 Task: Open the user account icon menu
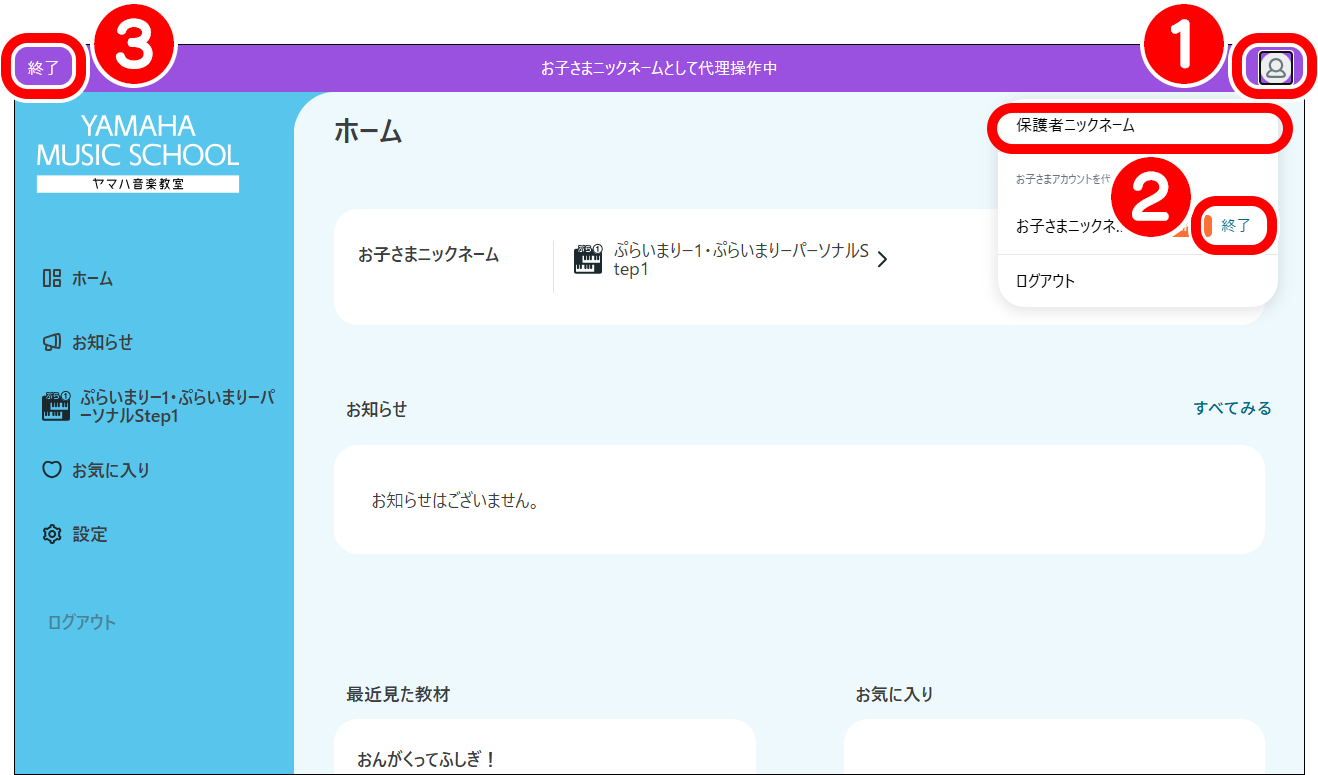1276,68
